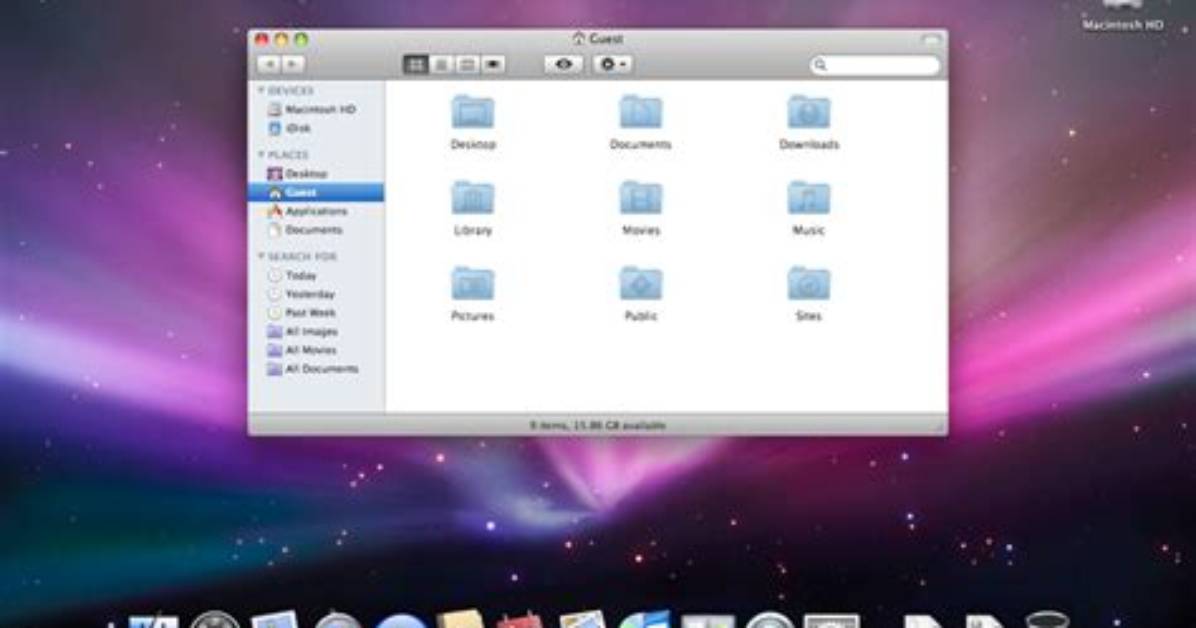The width and height of the screenshot is (1196, 628).
Task: Select Guest home in the sidebar
Action: pos(316,192)
